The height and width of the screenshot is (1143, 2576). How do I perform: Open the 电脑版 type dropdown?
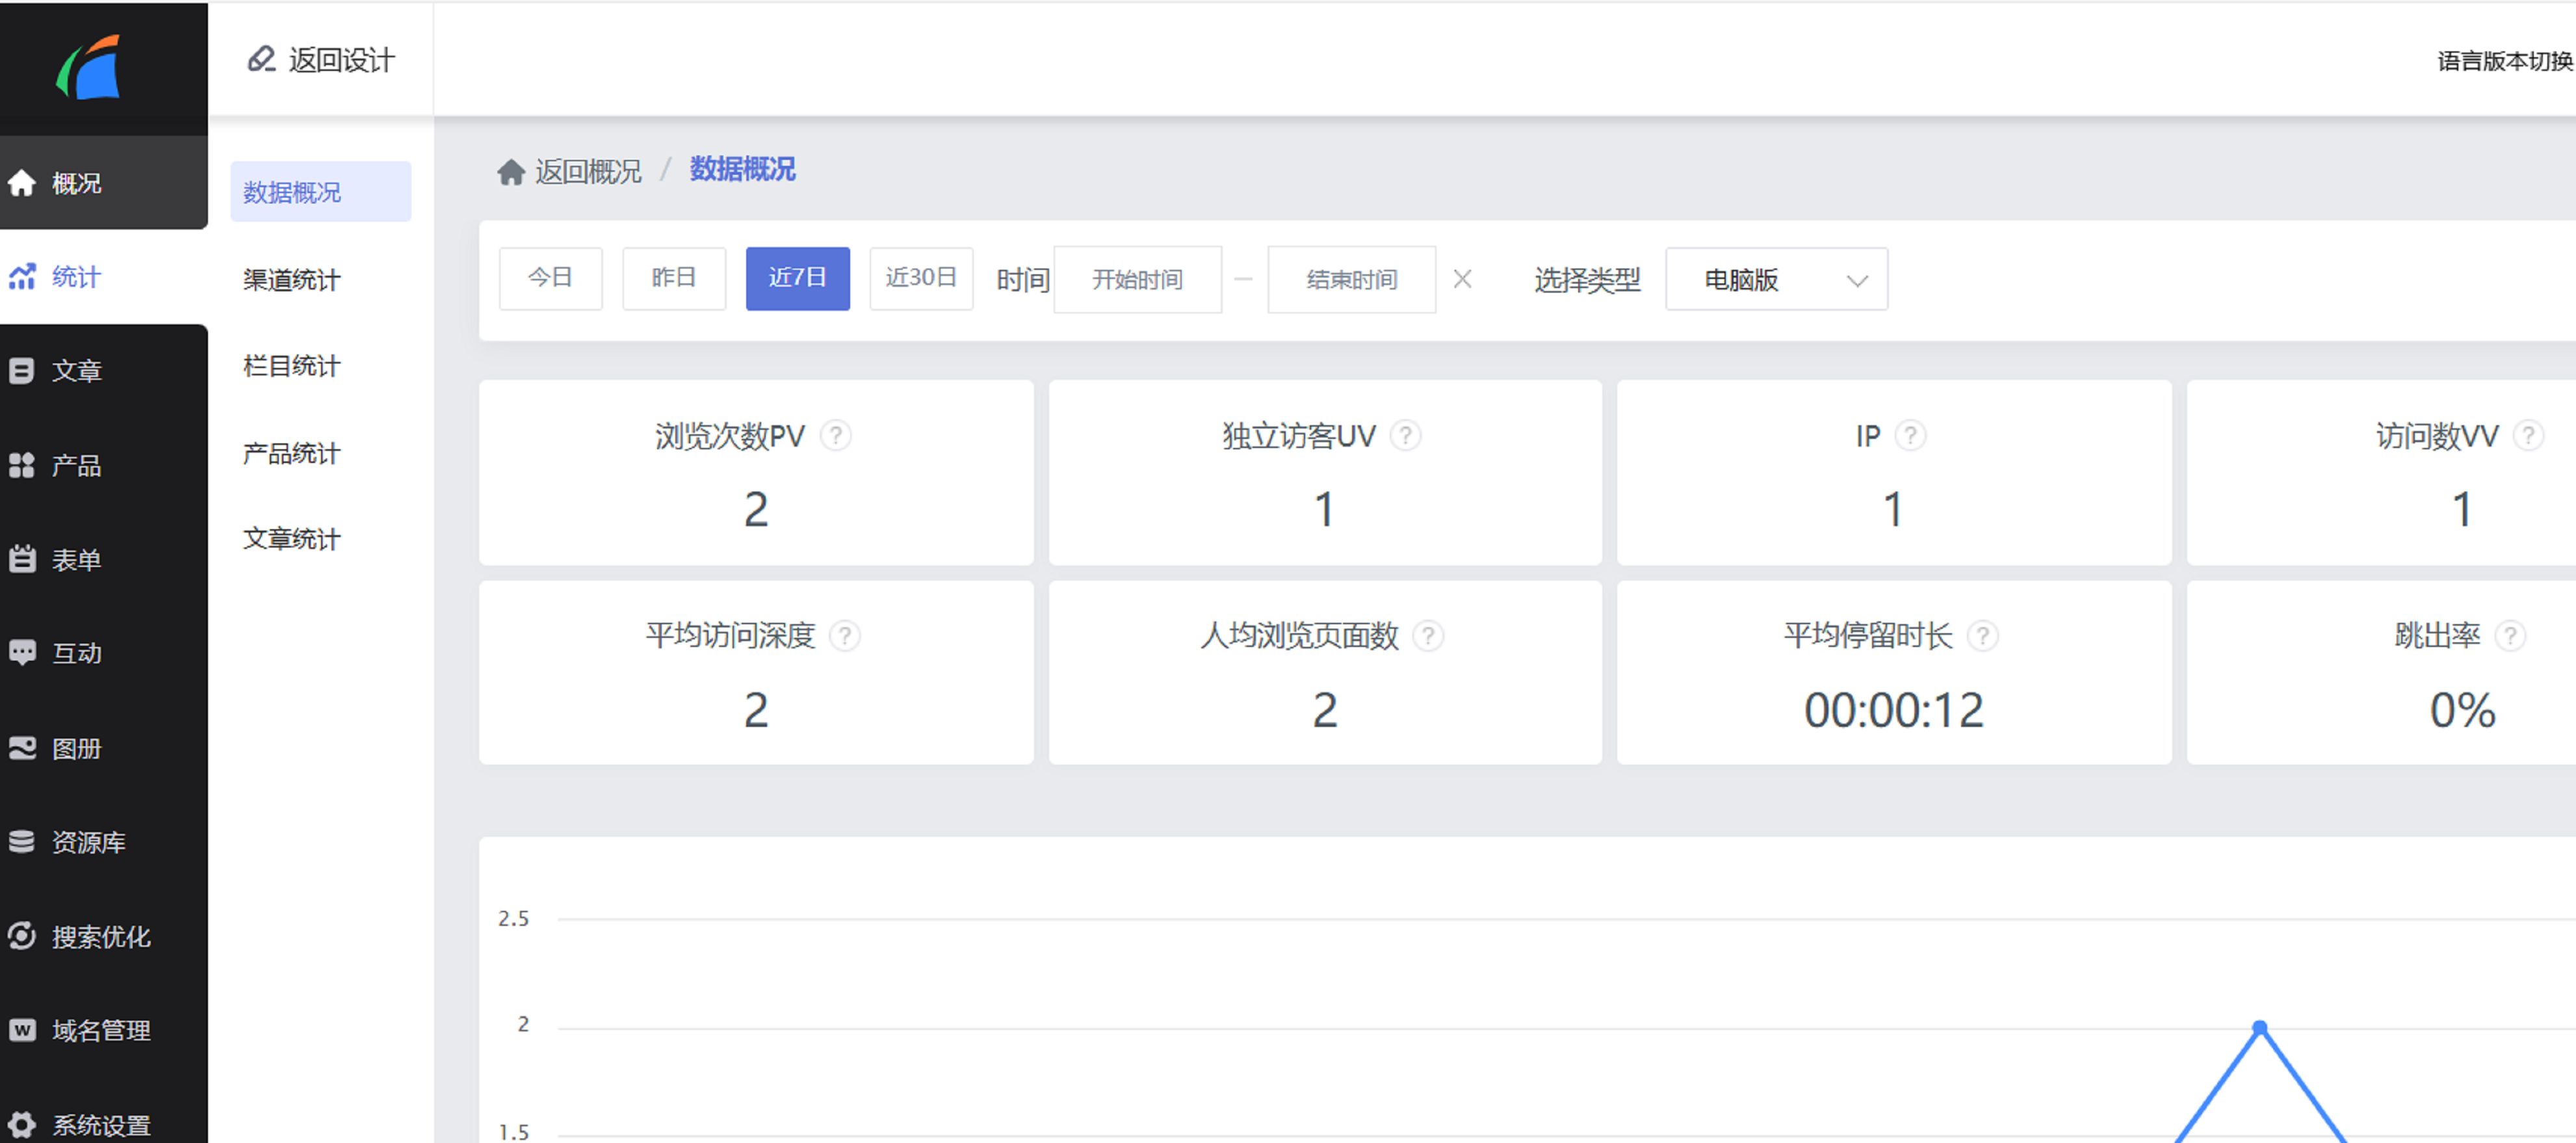(1776, 279)
